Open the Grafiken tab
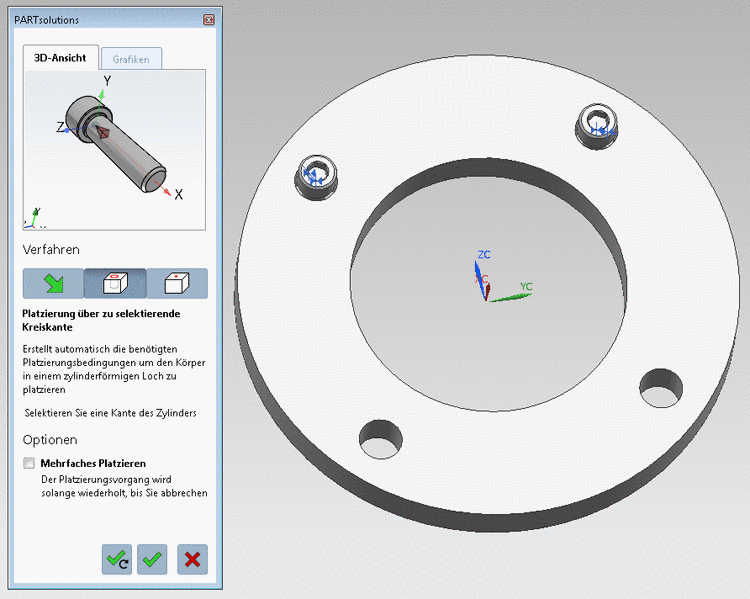The height and width of the screenshot is (599, 750). (131, 59)
